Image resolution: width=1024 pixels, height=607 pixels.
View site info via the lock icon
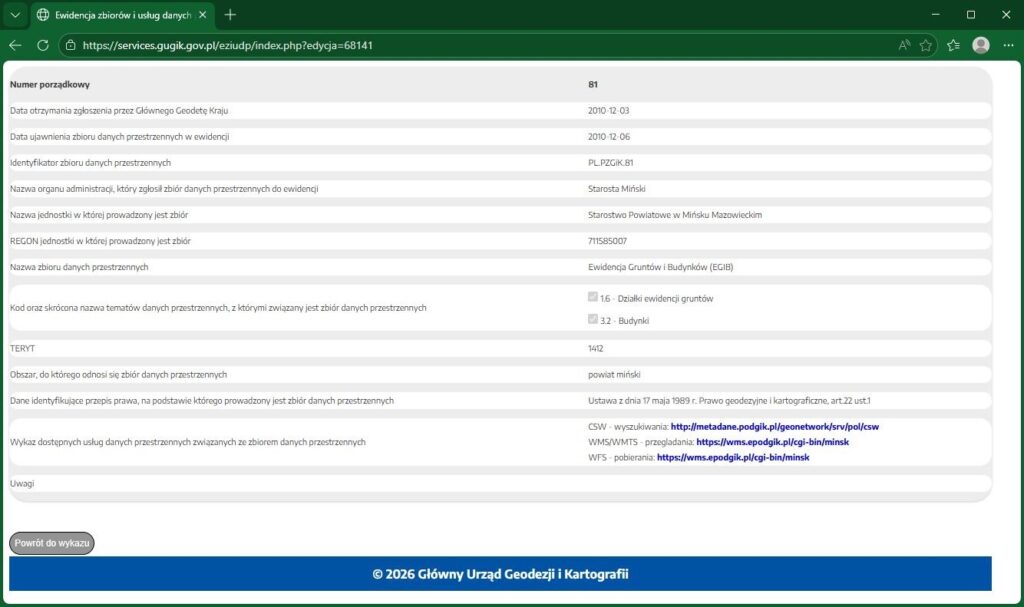(x=69, y=45)
